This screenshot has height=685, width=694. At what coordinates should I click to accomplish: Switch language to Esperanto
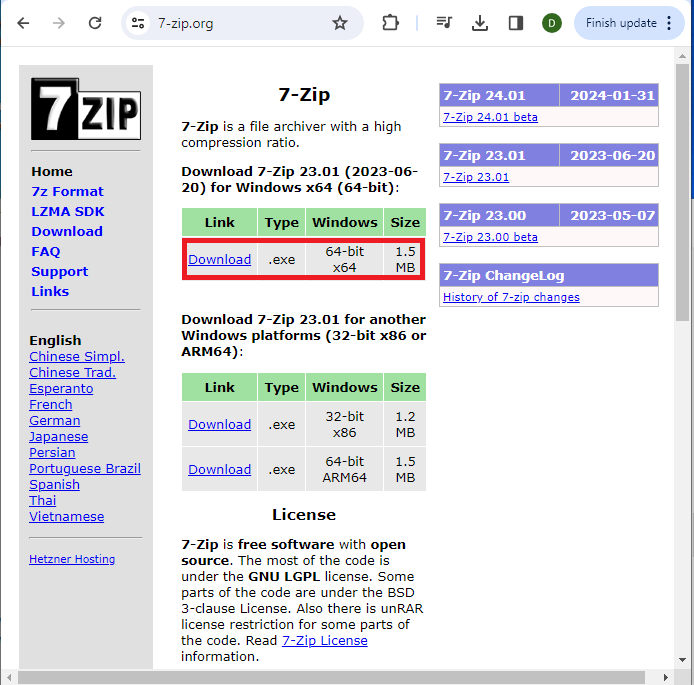click(x=61, y=389)
